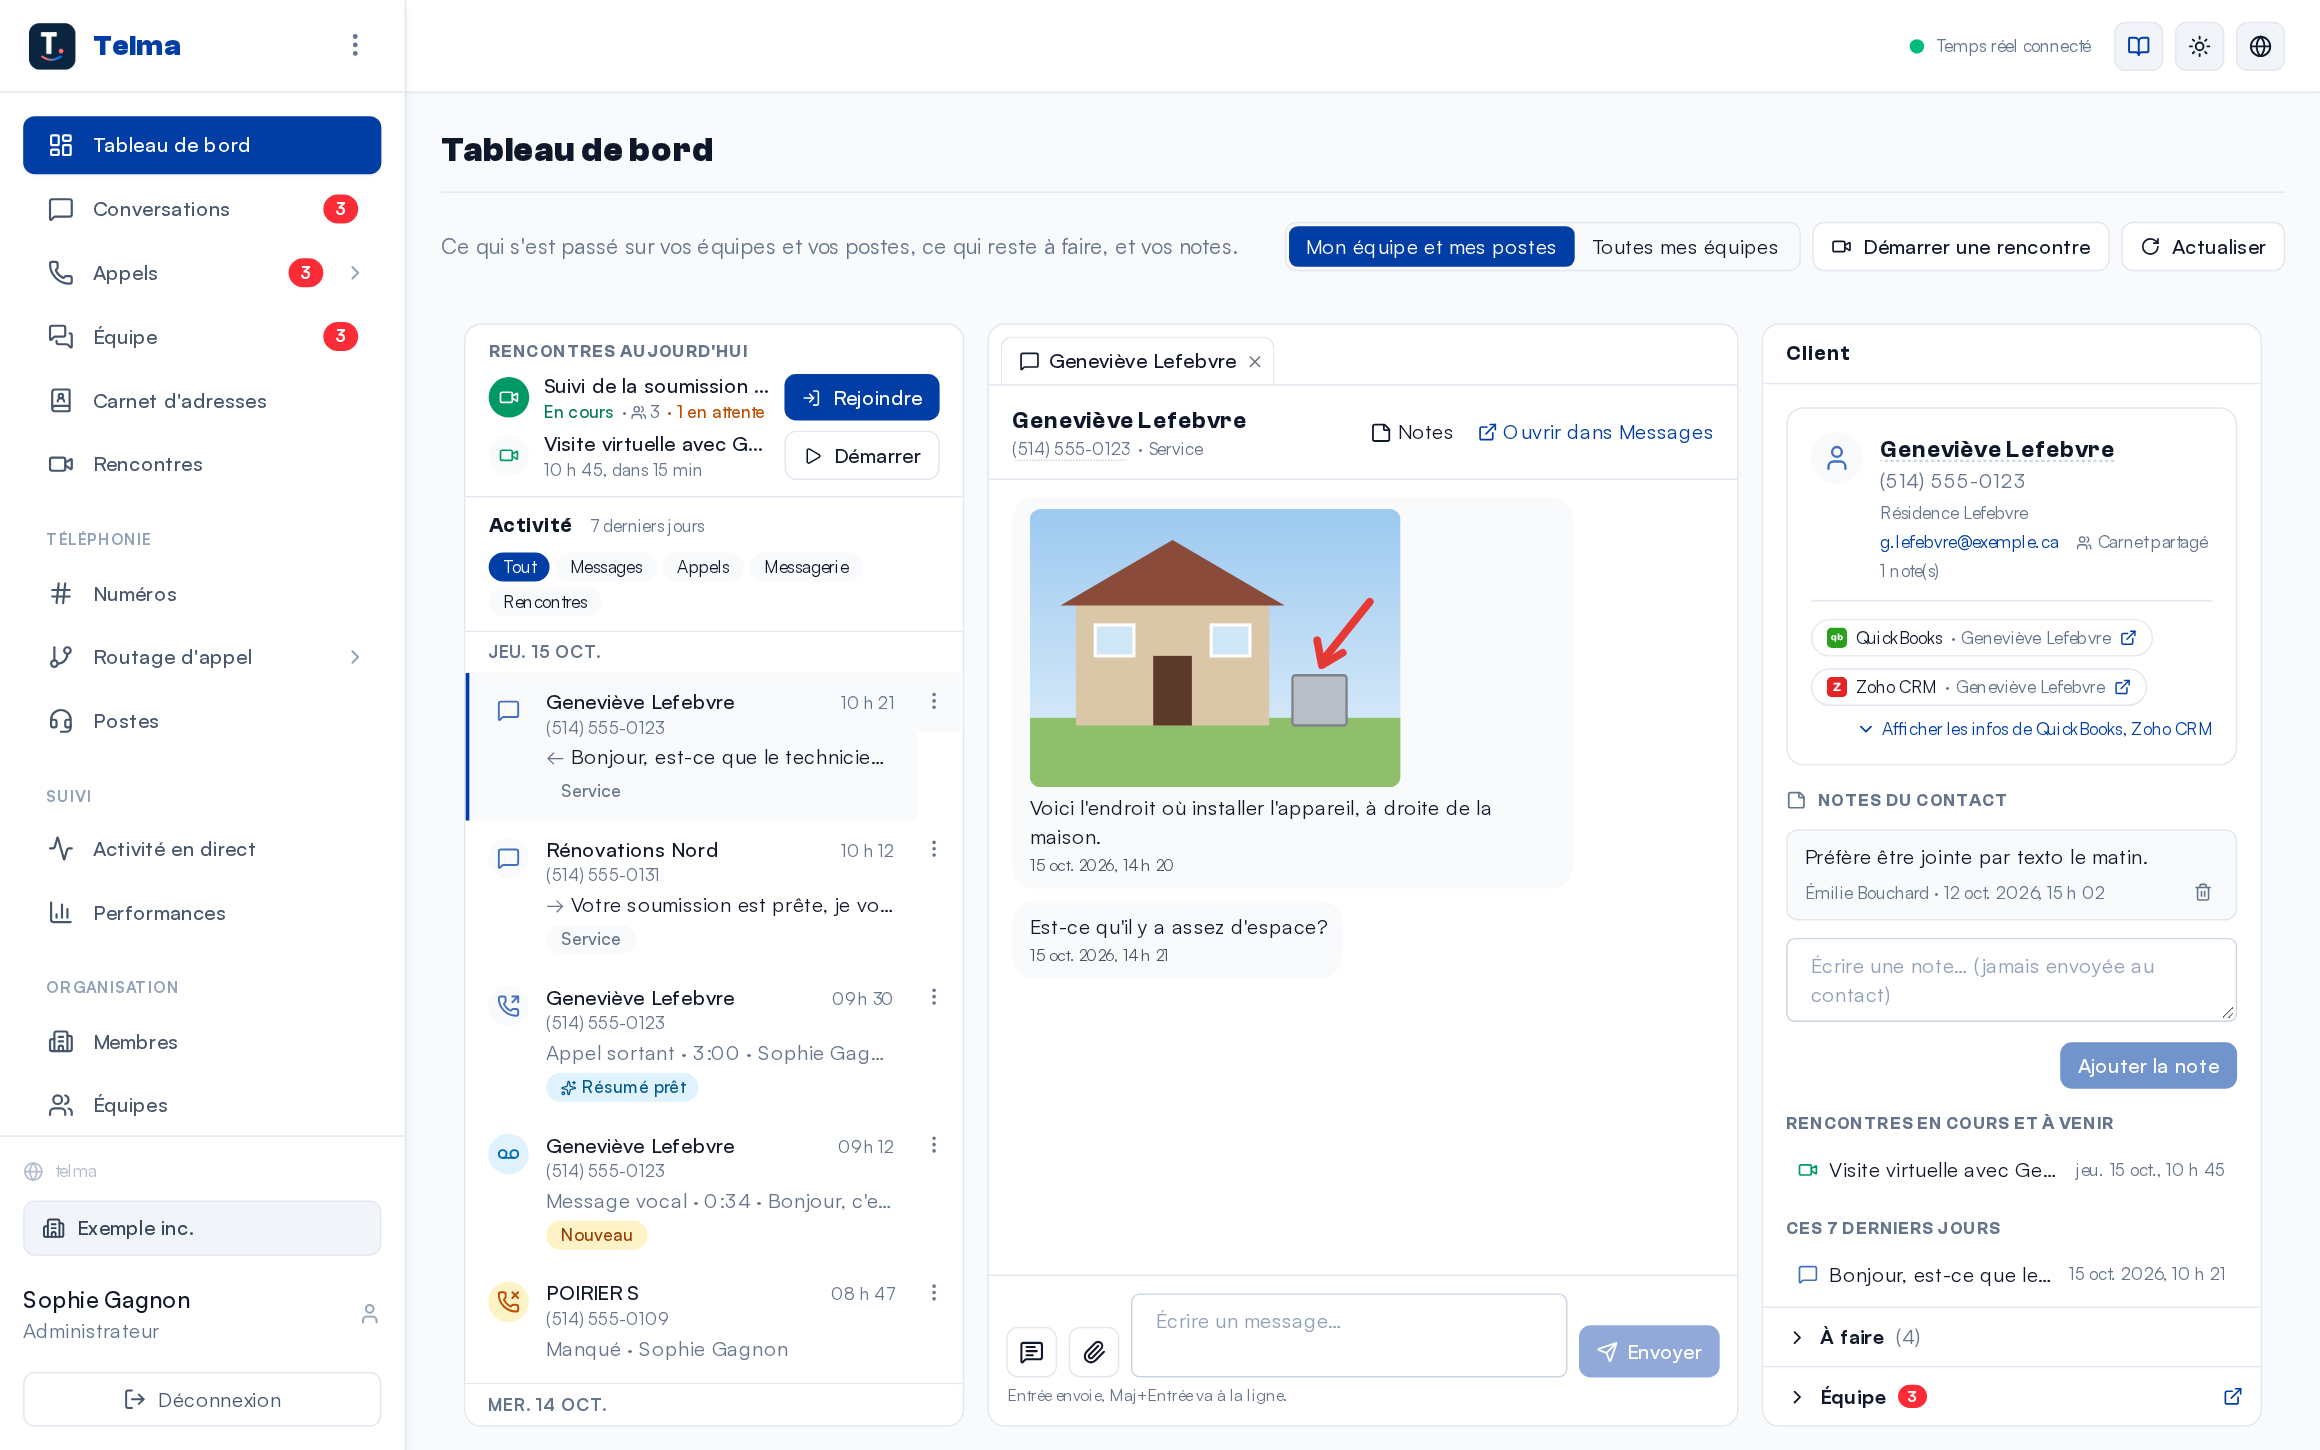This screenshot has width=2320, height=1450.
Task: Open the Équipe section in new window
Action: point(2232,1397)
